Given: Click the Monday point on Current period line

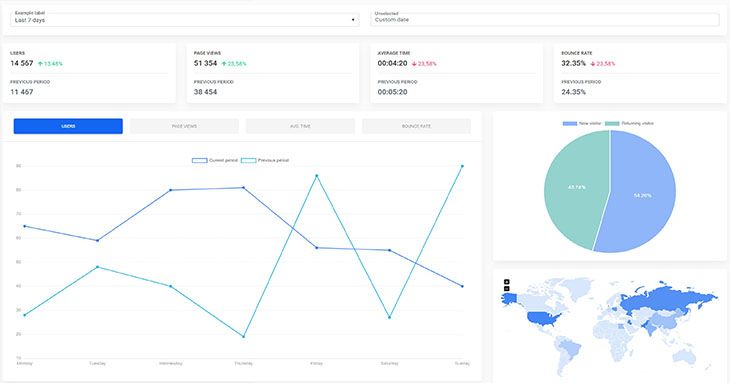Looking at the screenshot, I should pos(24,226).
